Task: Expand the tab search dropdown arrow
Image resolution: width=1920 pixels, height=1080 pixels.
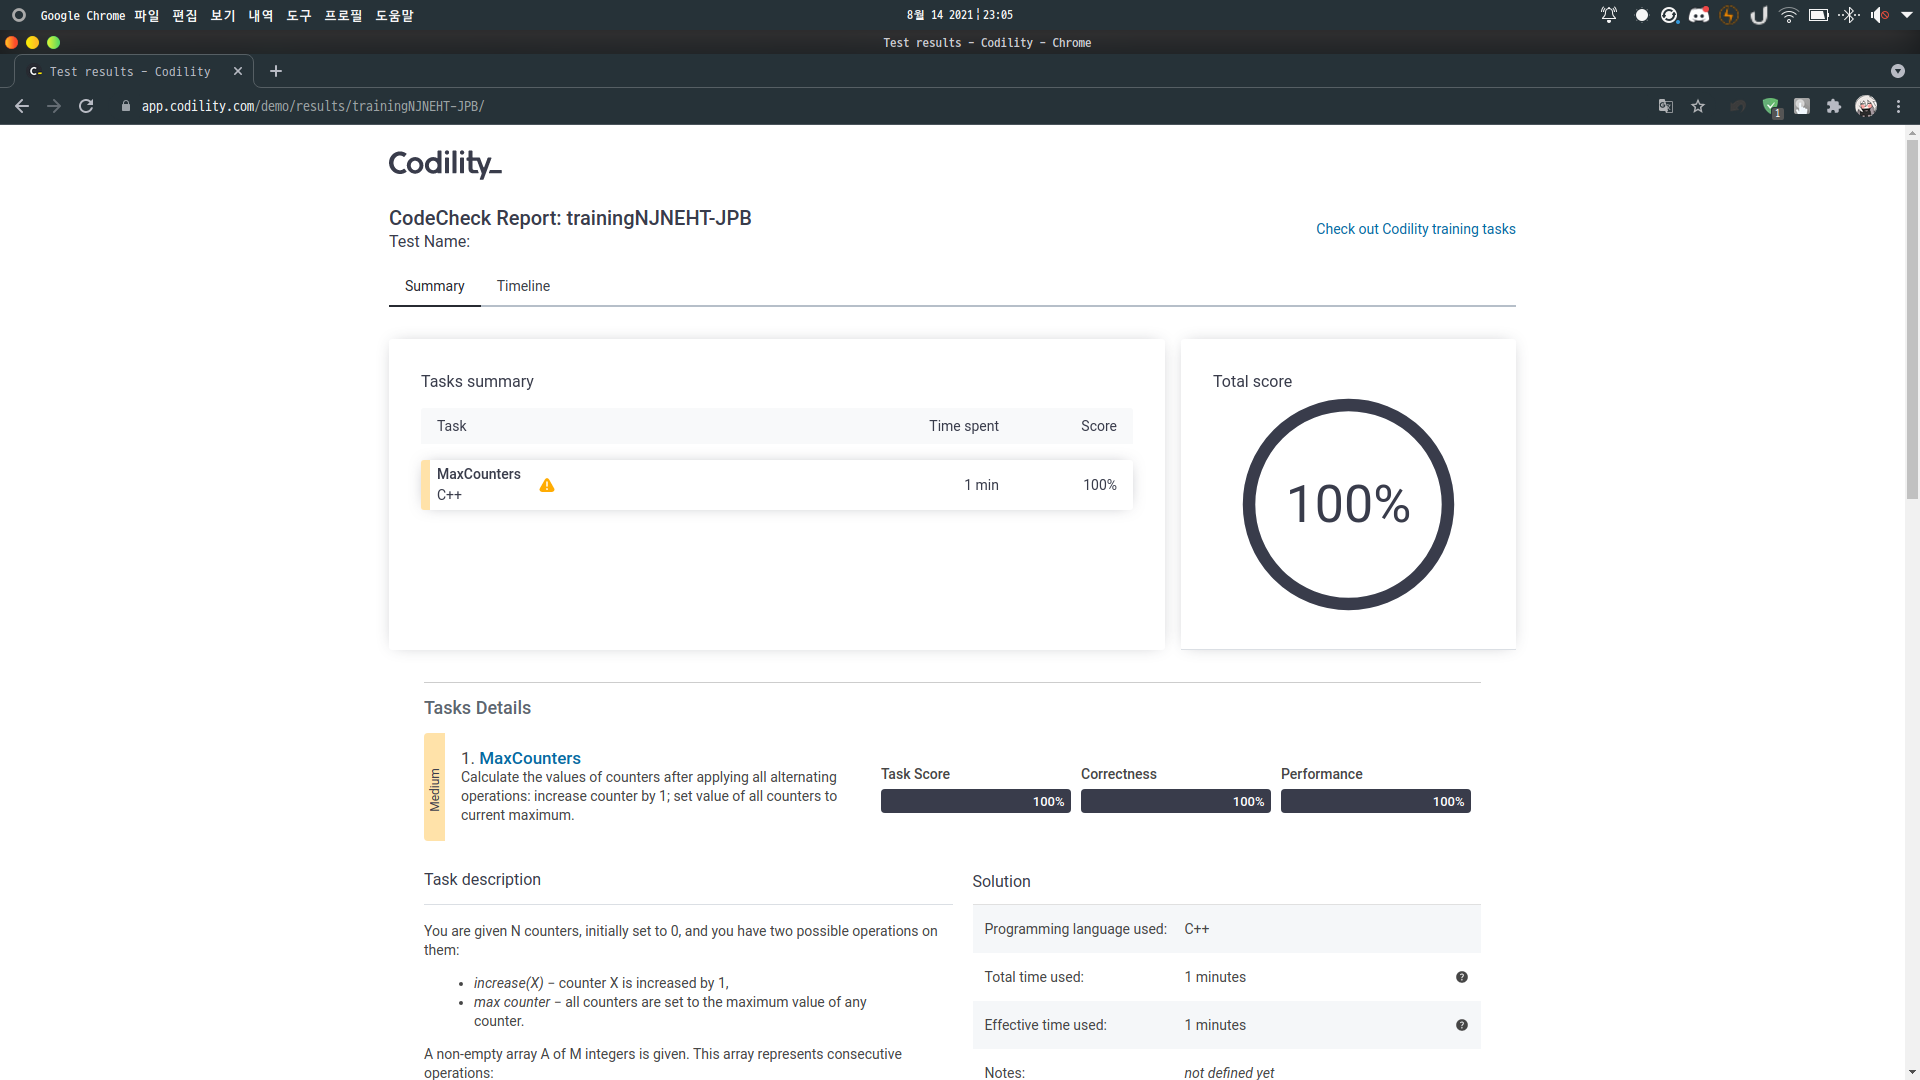Action: (x=1897, y=71)
